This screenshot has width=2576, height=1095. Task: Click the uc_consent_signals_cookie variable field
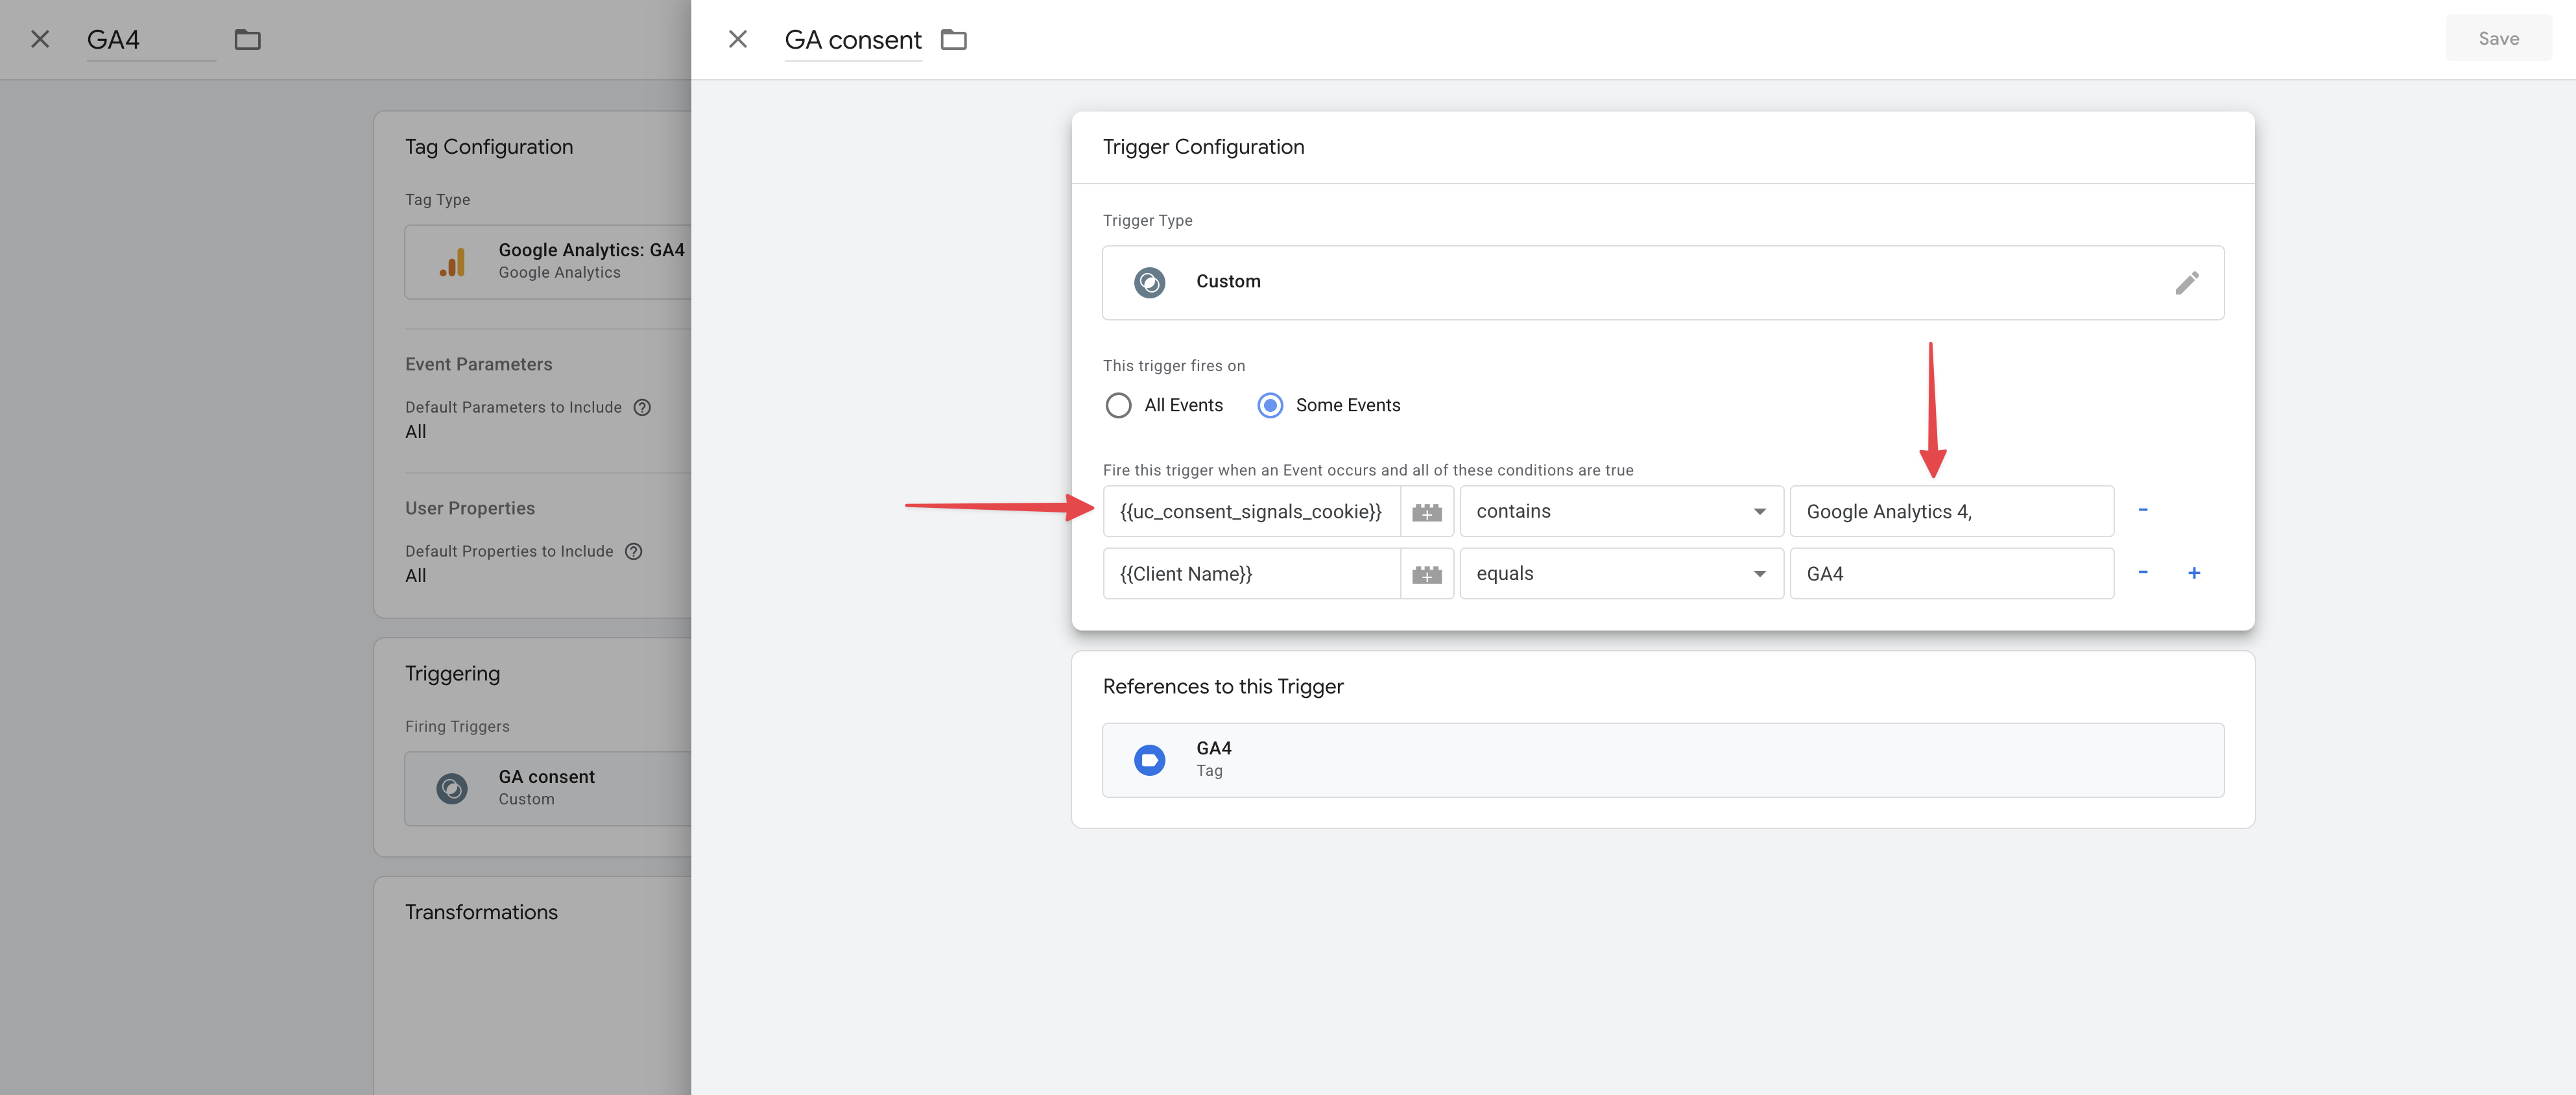click(x=1251, y=511)
